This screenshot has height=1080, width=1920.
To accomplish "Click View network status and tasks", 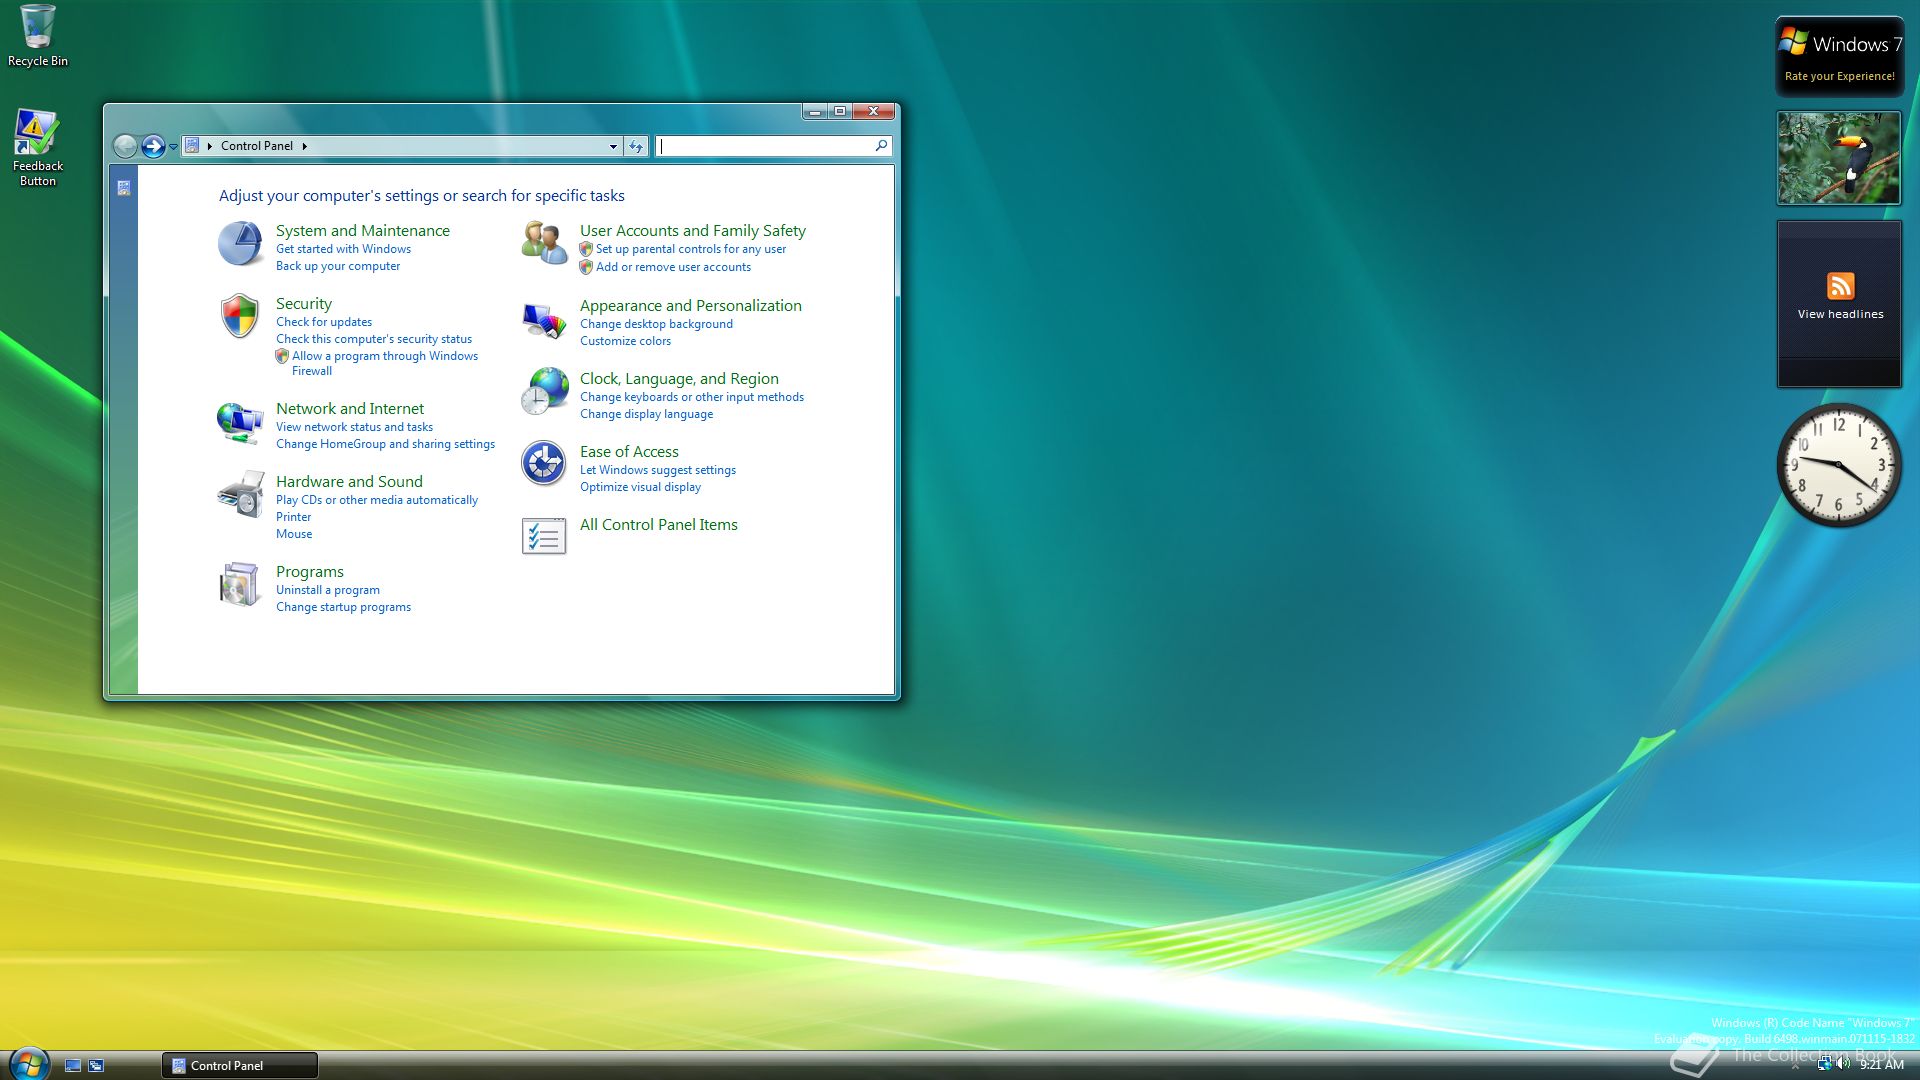I will pos(354,427).
